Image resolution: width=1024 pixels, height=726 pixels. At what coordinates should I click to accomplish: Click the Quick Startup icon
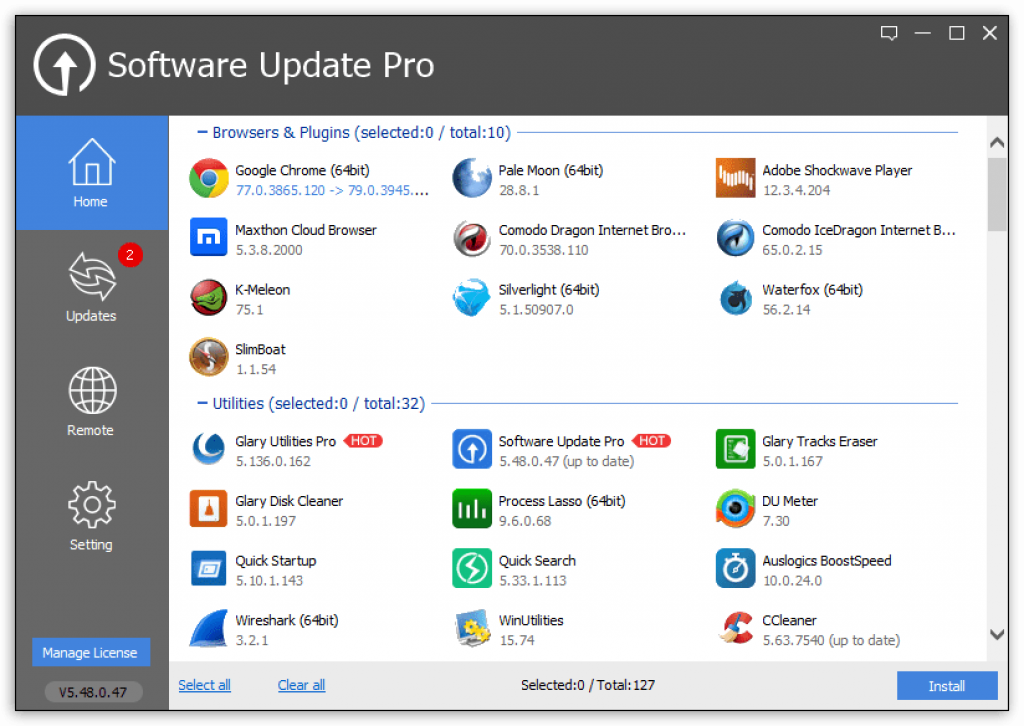point(209,569)
